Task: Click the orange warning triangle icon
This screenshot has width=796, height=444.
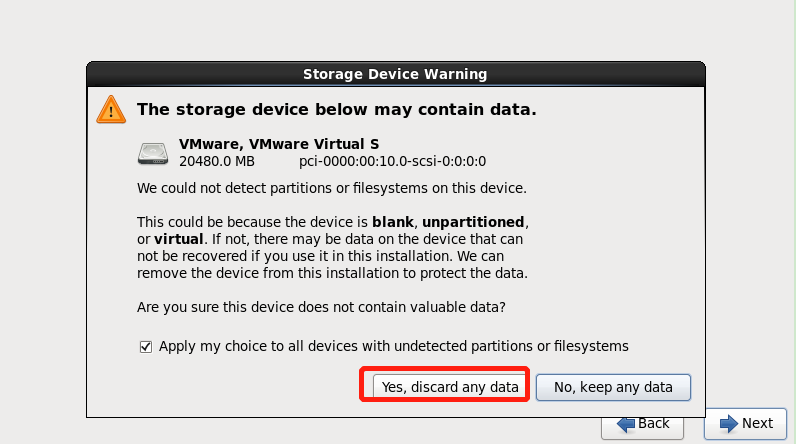Action: pyautogui.click(x=111, y=109)
